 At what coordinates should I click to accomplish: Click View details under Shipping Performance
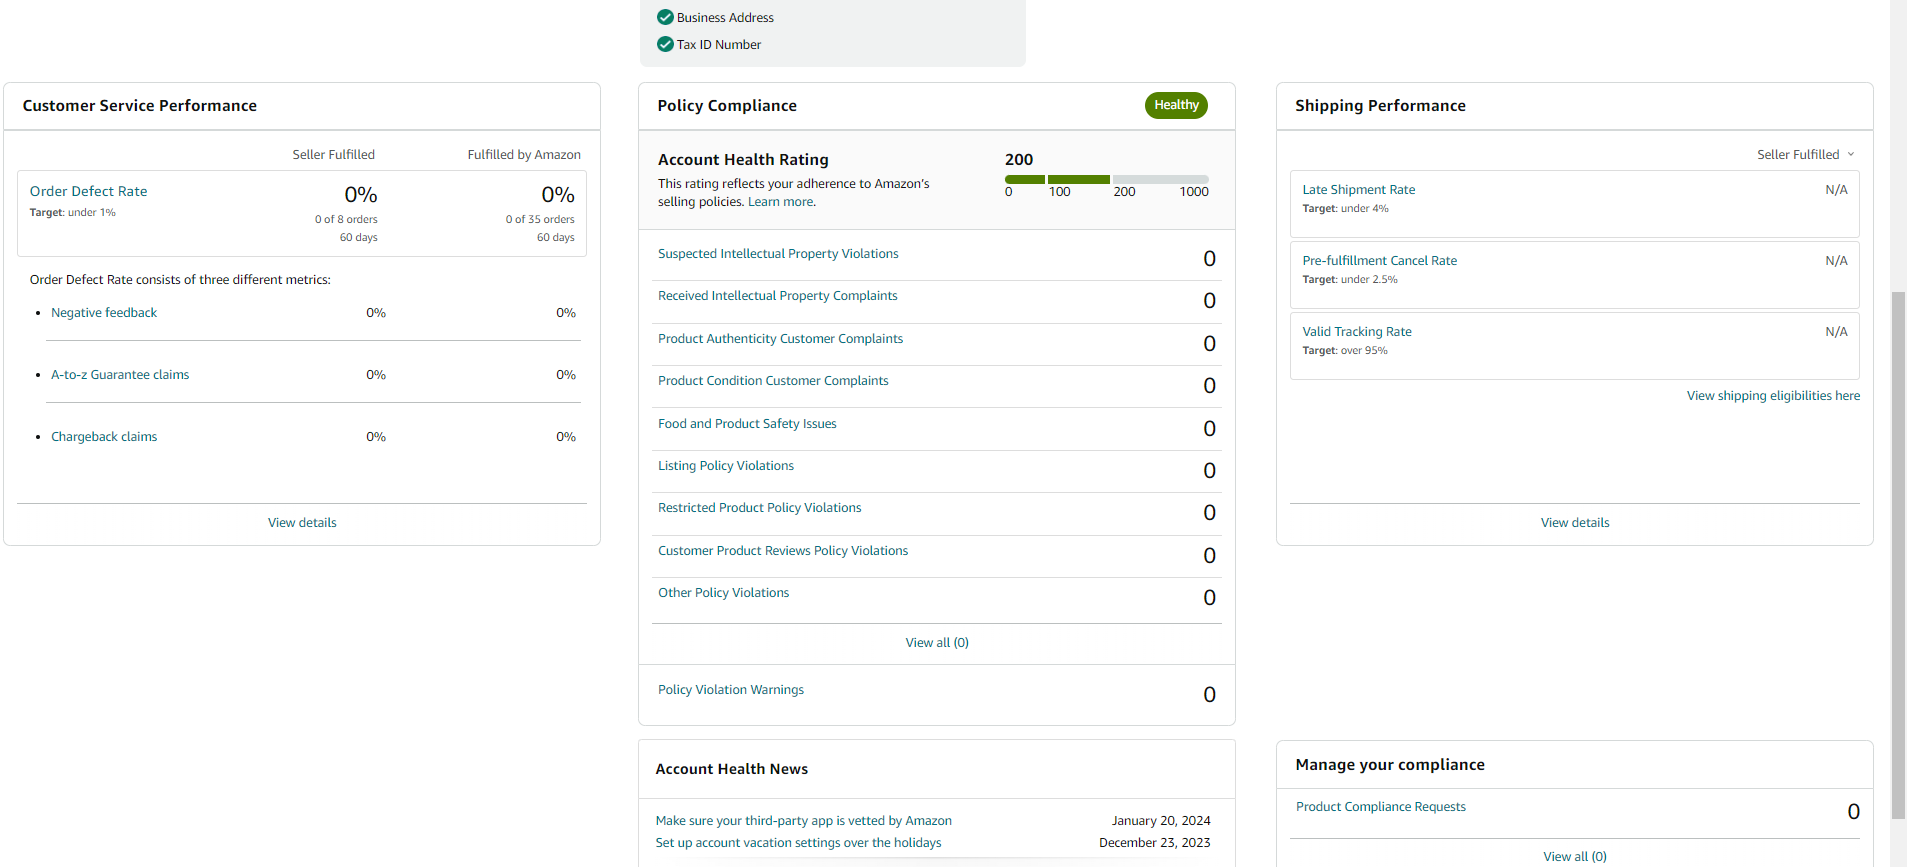coord(1575,523)
